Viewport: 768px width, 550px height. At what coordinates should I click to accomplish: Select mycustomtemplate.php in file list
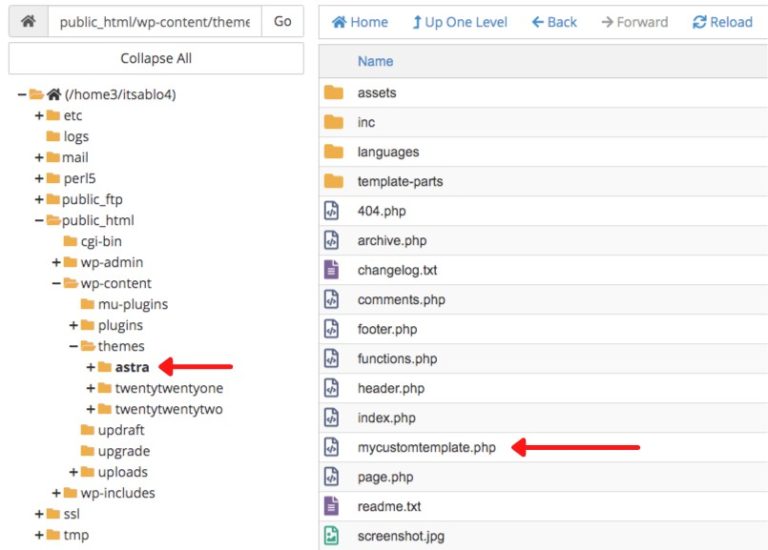click(x=426, y=448)
